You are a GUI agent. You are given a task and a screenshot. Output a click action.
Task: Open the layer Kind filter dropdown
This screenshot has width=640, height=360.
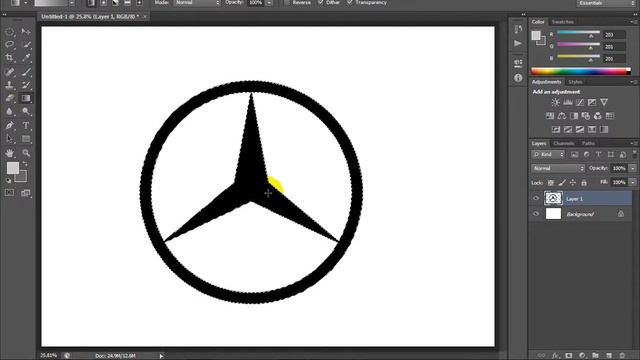pyautogui.click(x=548, y=154)
